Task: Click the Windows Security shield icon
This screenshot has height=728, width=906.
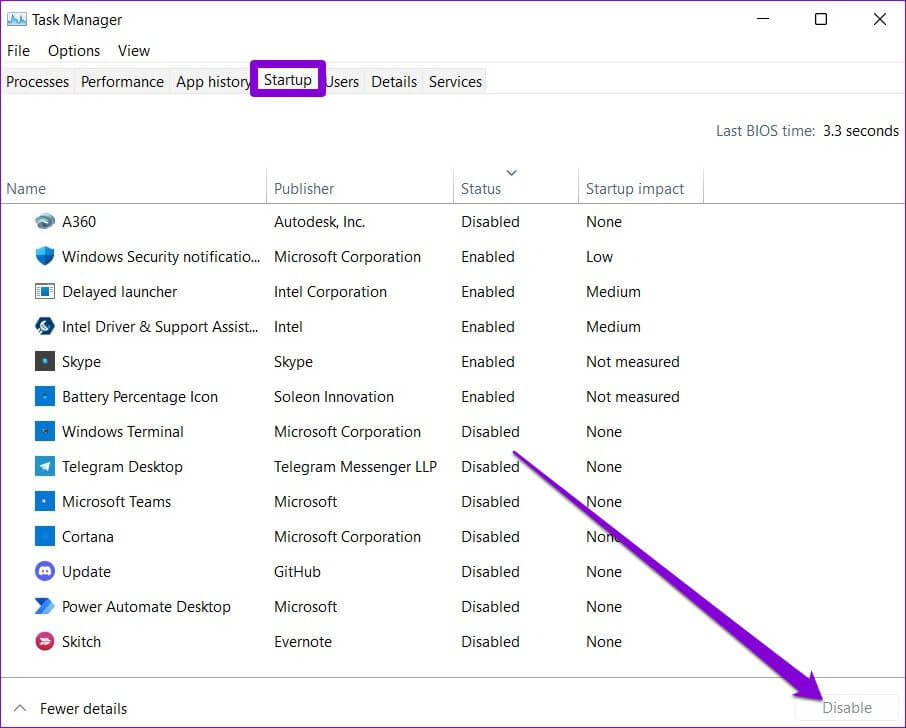Action: pyautogui.click(x=44, y=256)
